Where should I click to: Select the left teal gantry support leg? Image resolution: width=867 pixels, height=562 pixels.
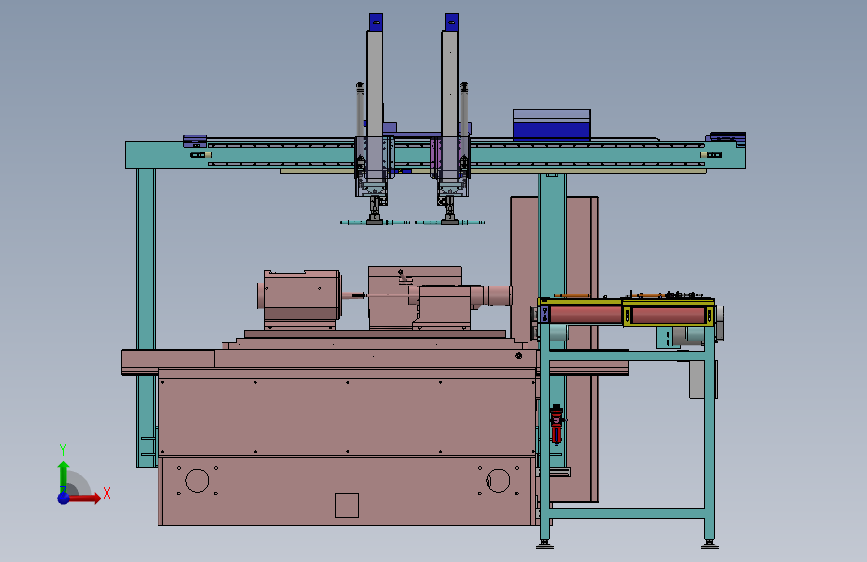pyautogui.click(x=146, y=318)
